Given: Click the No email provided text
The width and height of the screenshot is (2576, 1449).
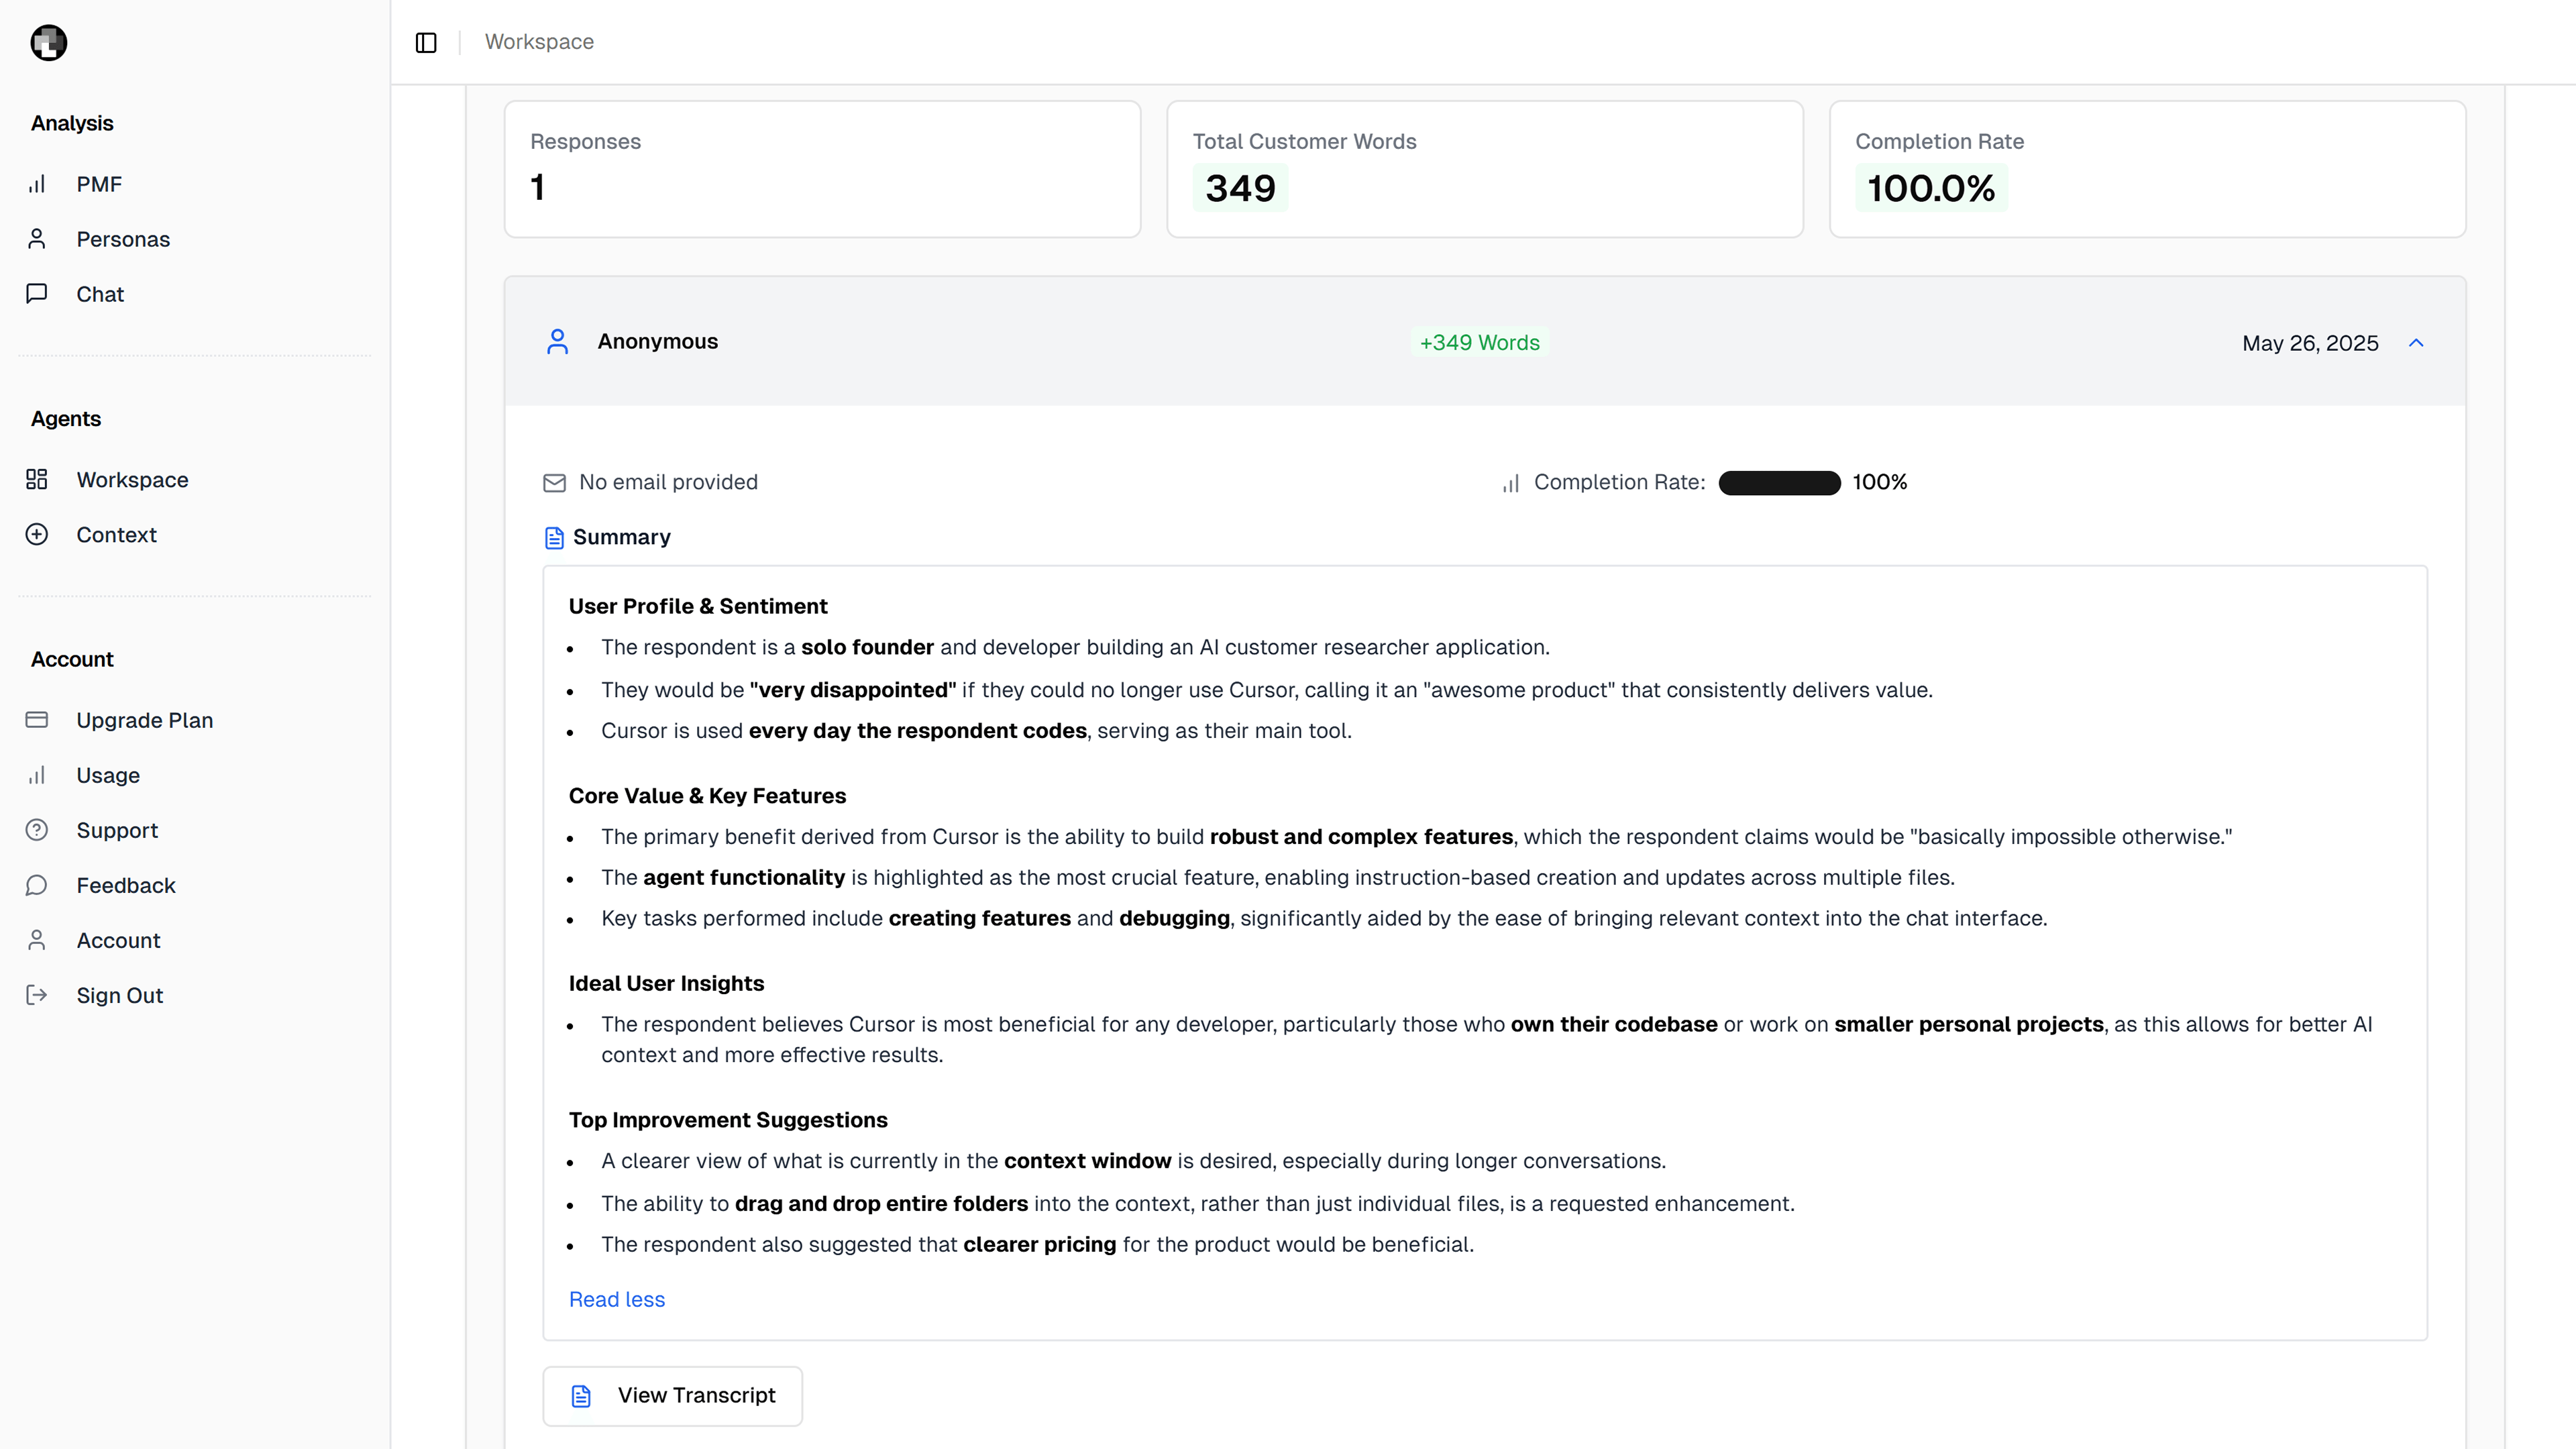Looking at the screenshot, I should [x=668, y=482].
